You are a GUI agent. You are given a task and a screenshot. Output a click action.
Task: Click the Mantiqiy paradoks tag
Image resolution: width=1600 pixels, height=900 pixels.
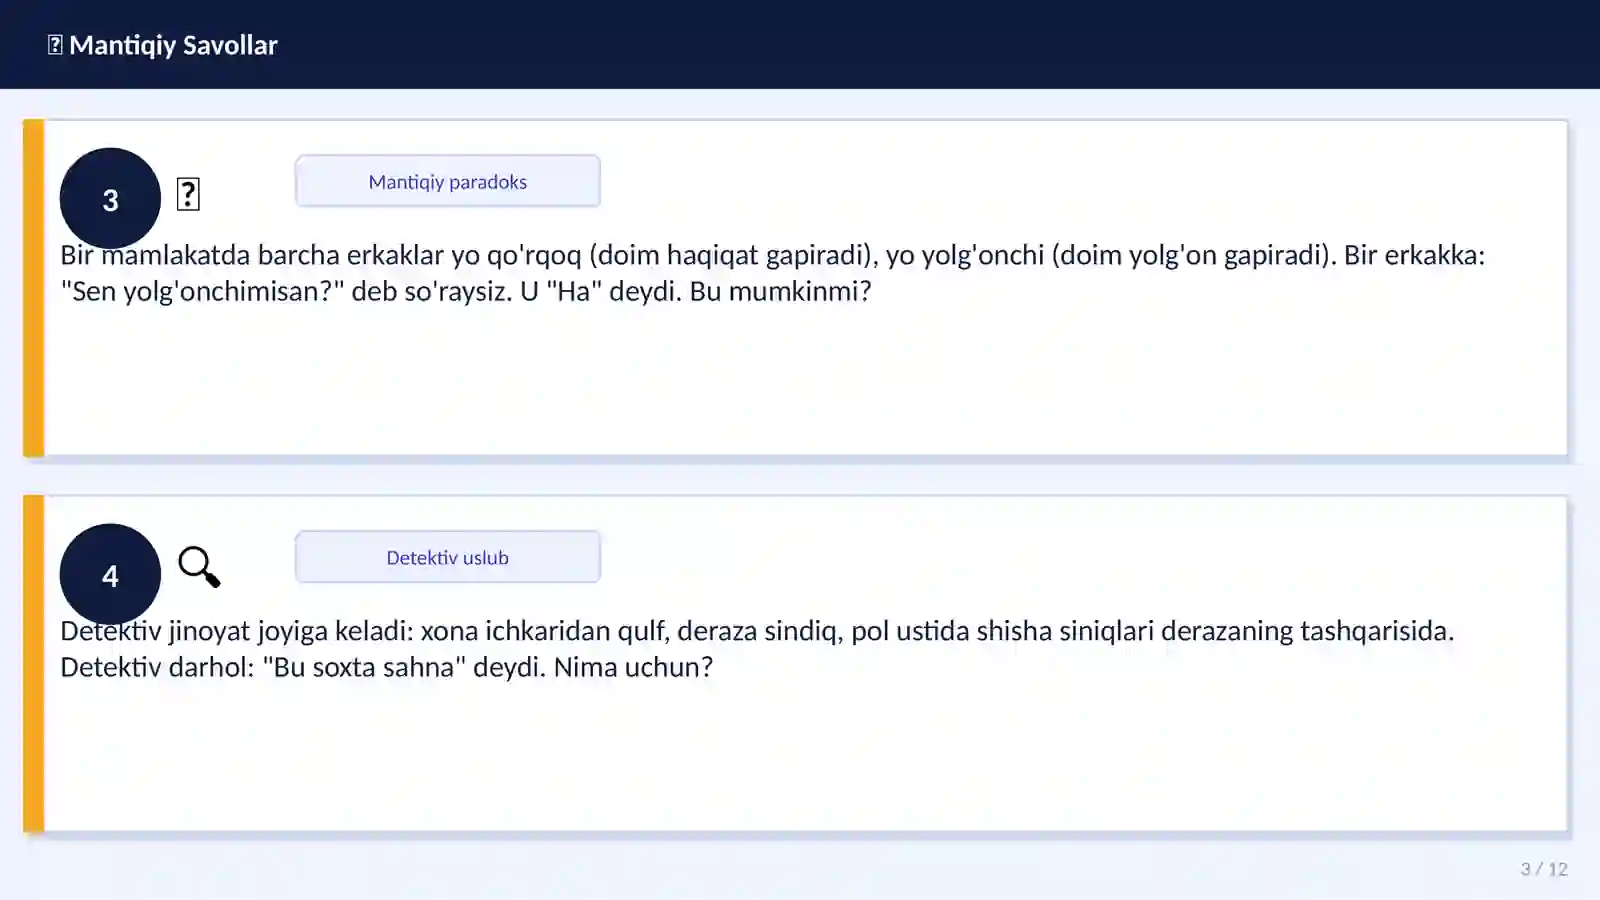coord(448,181)
